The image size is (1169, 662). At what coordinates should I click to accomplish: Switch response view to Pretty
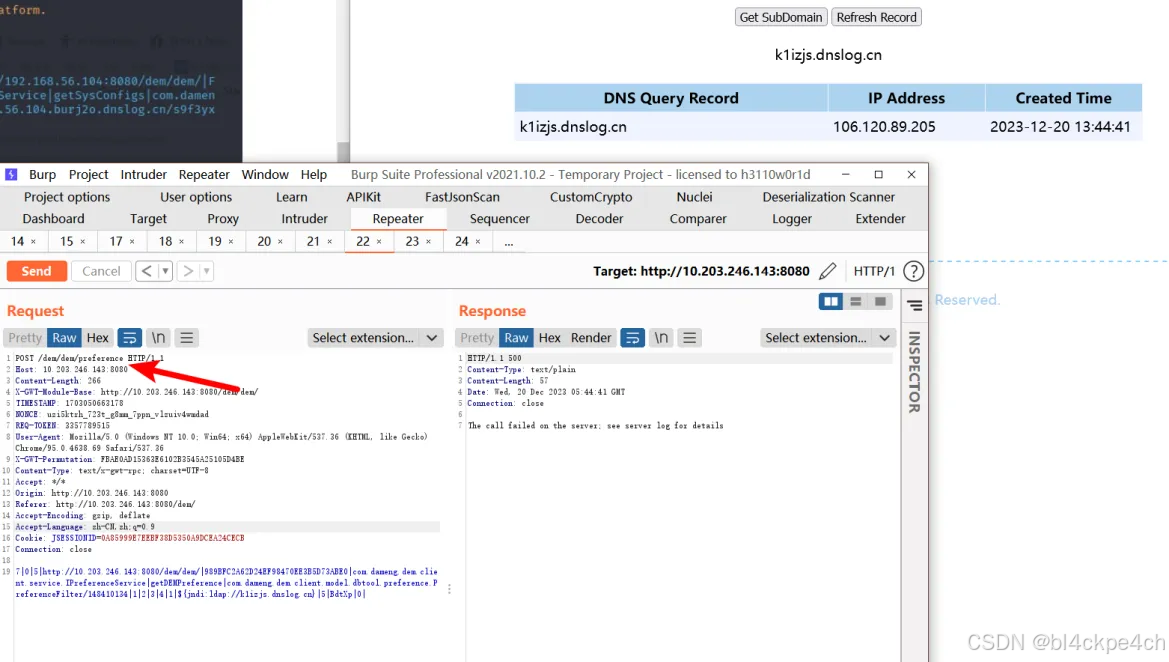[477, 338]
